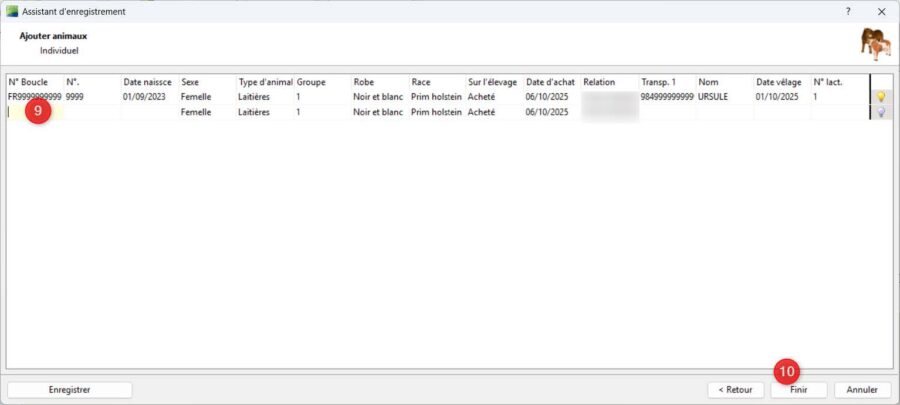This screenshot has width=900, height=405.
Task: Click the light bulb icon in second row
Action: pyautogui.click(x=881, y=113)
